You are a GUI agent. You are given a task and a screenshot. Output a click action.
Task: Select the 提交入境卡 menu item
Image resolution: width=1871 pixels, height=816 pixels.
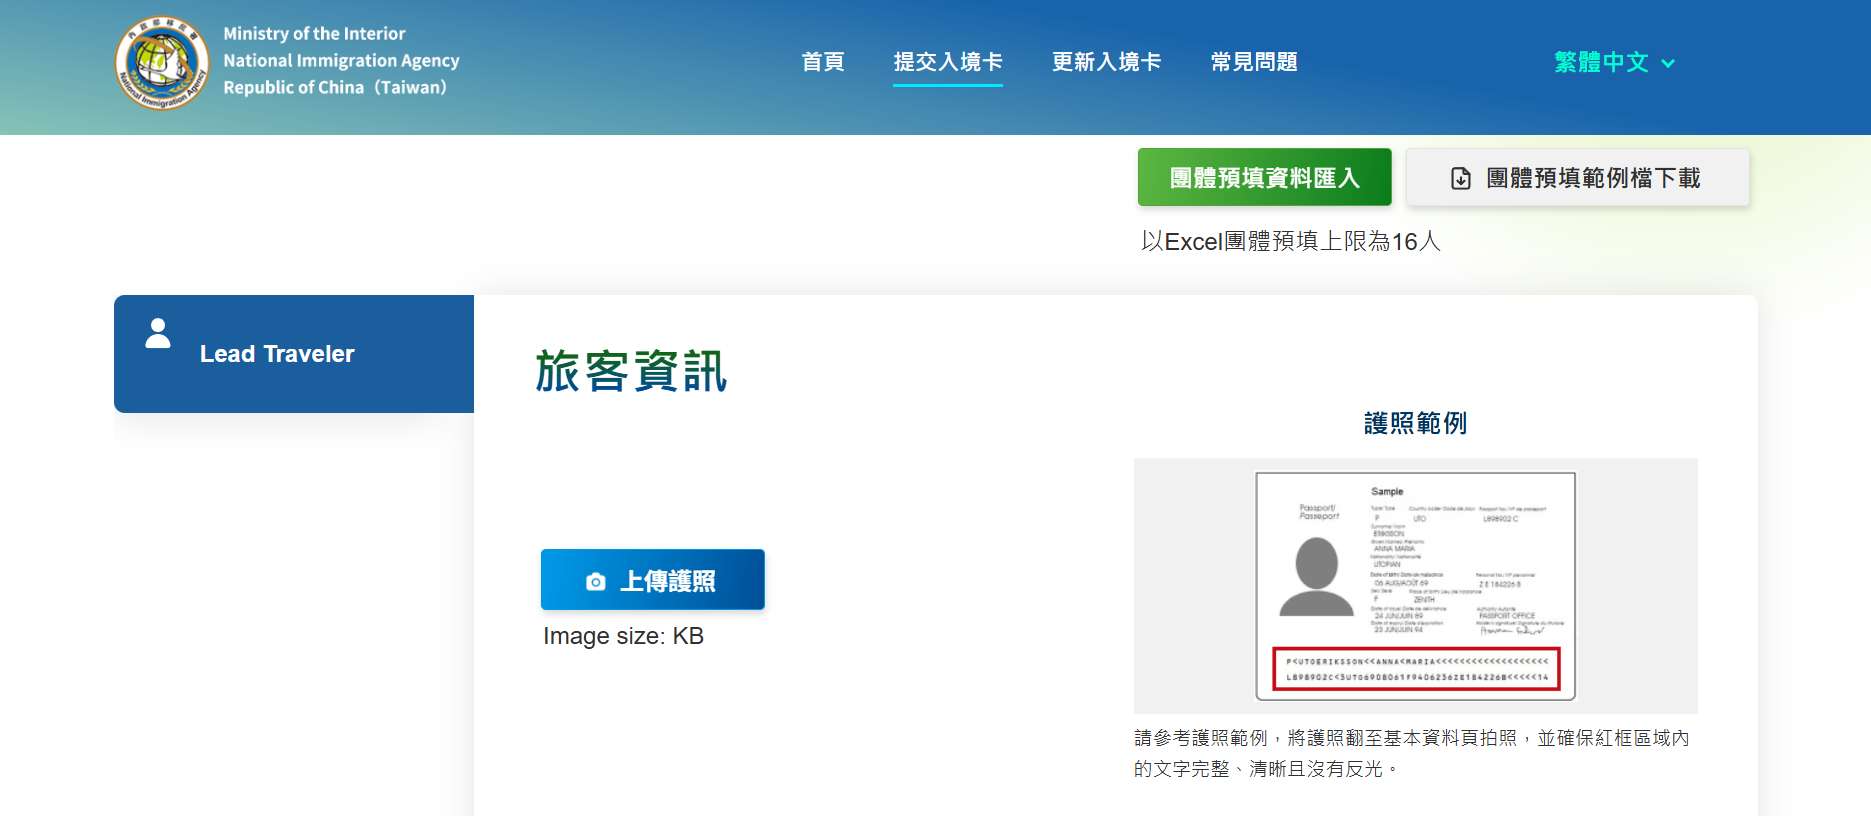[948, 62]
